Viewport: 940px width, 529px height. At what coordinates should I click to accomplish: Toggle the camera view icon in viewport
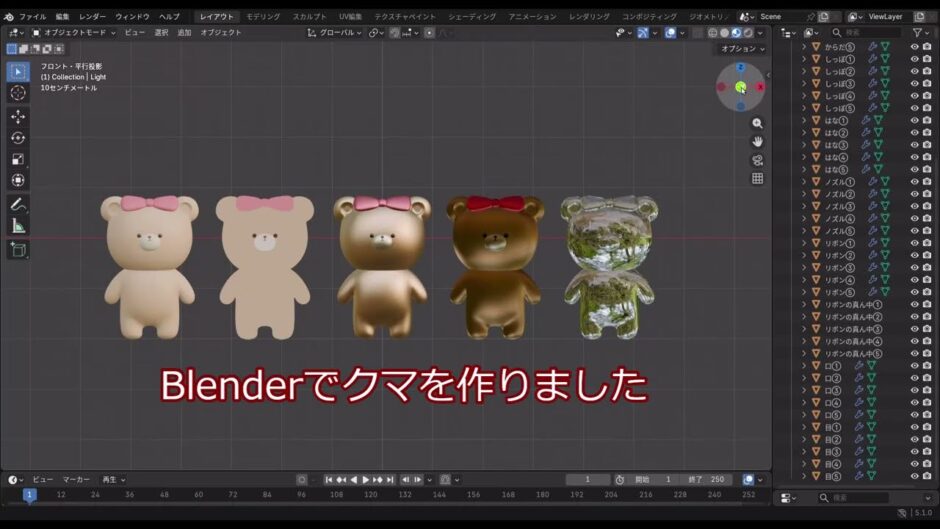tap(757, 160)
